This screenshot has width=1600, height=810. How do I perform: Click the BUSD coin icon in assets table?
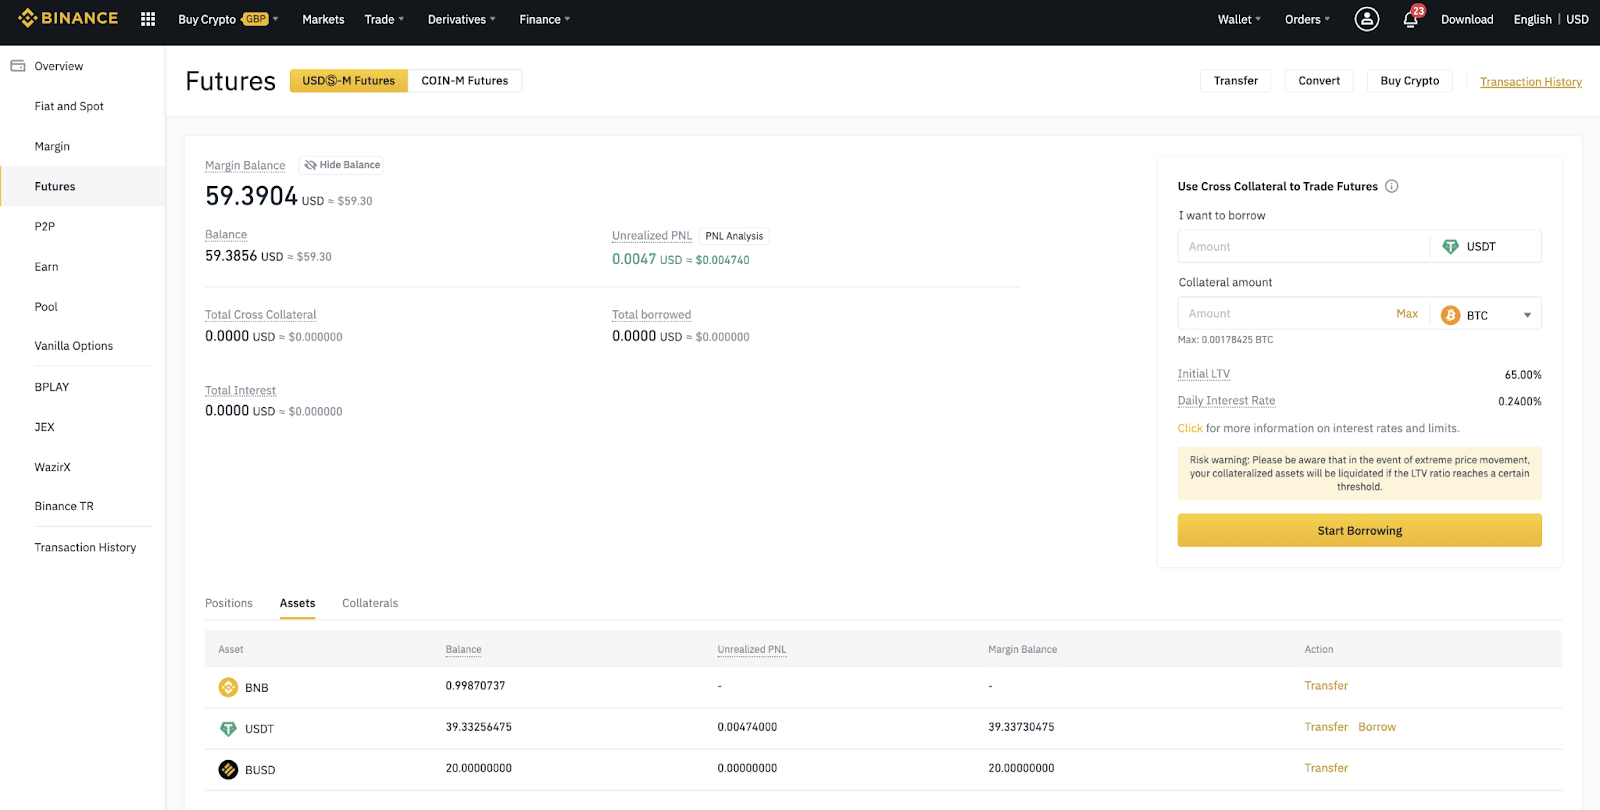pos(228,769)
